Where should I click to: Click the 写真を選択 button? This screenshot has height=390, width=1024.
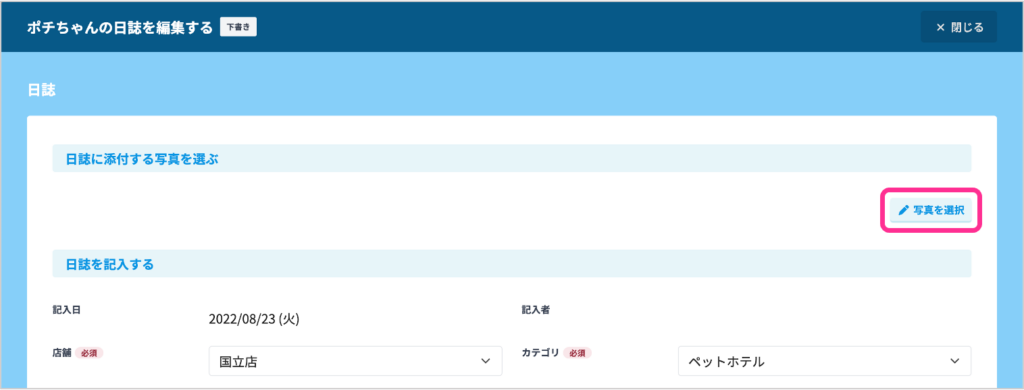[931, 210]
